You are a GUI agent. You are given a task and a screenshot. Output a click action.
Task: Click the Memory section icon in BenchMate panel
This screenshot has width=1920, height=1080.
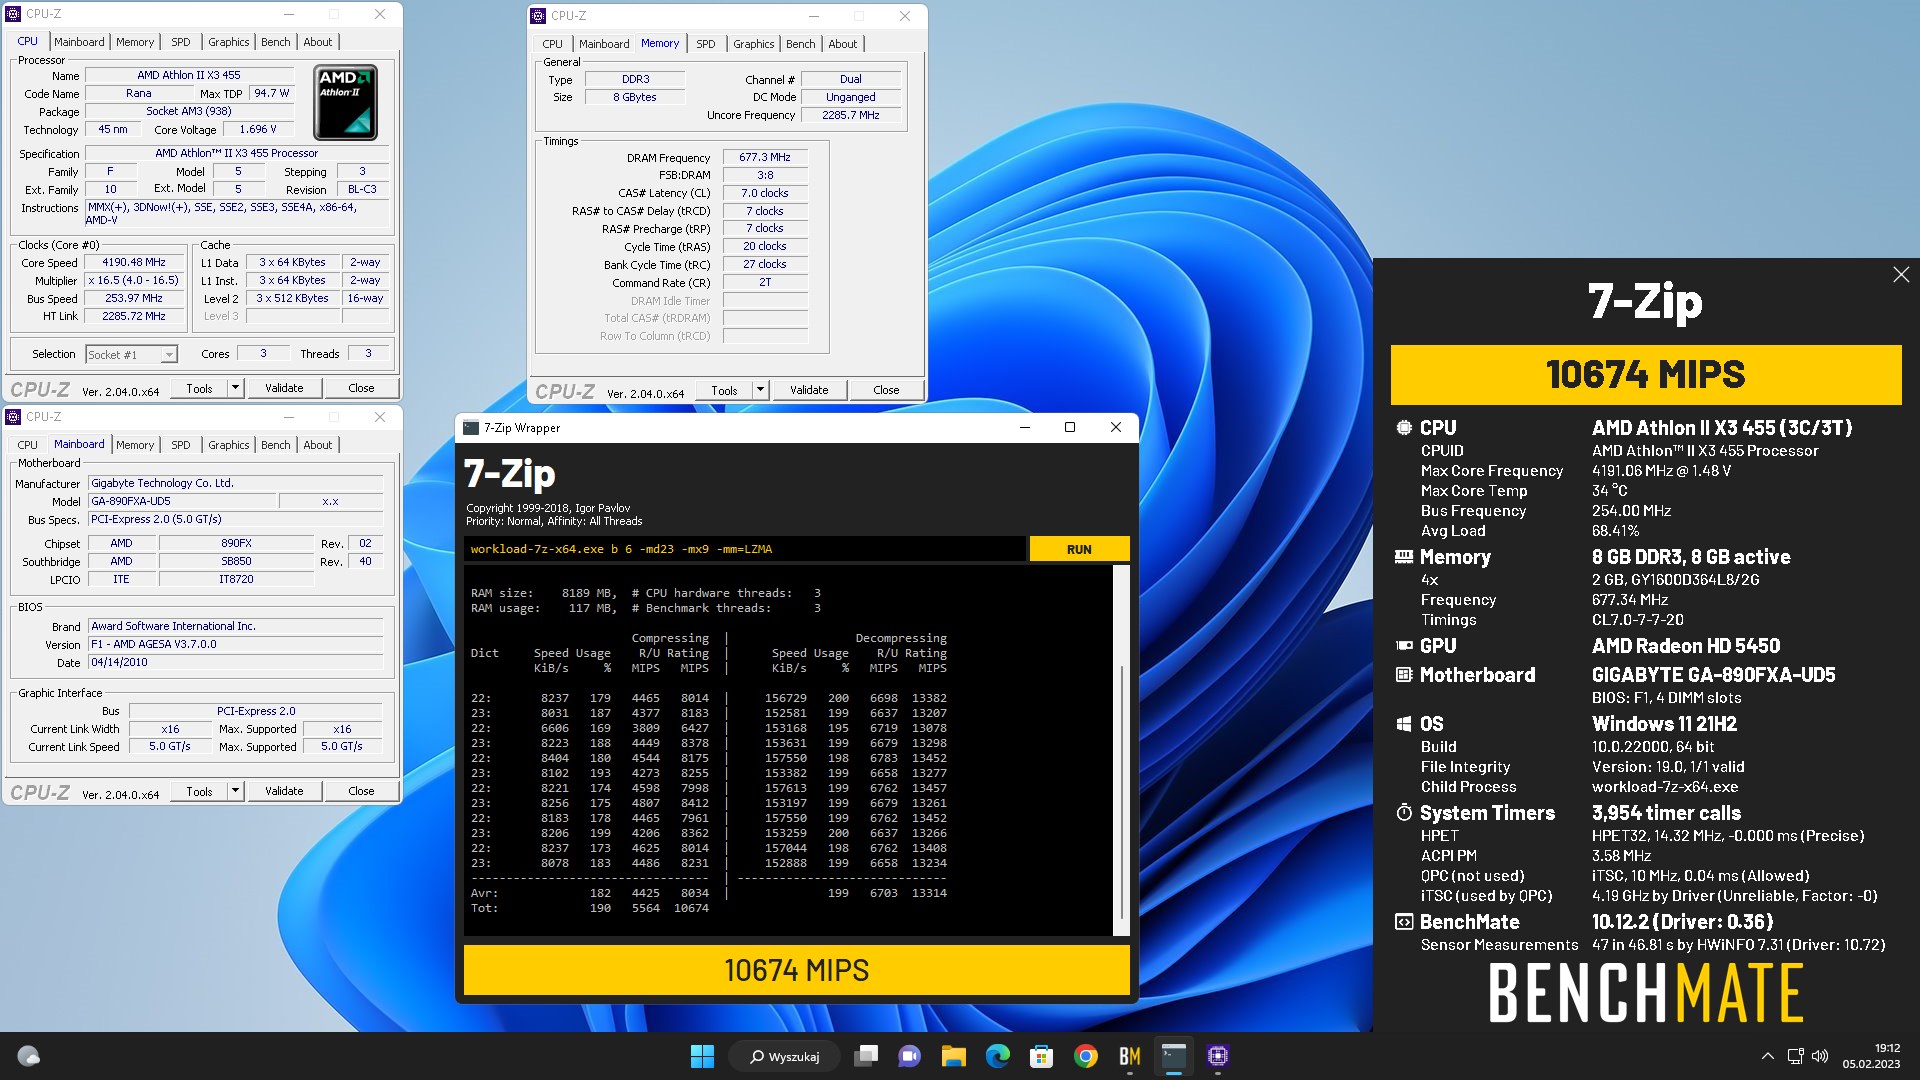pos(1404,557)
